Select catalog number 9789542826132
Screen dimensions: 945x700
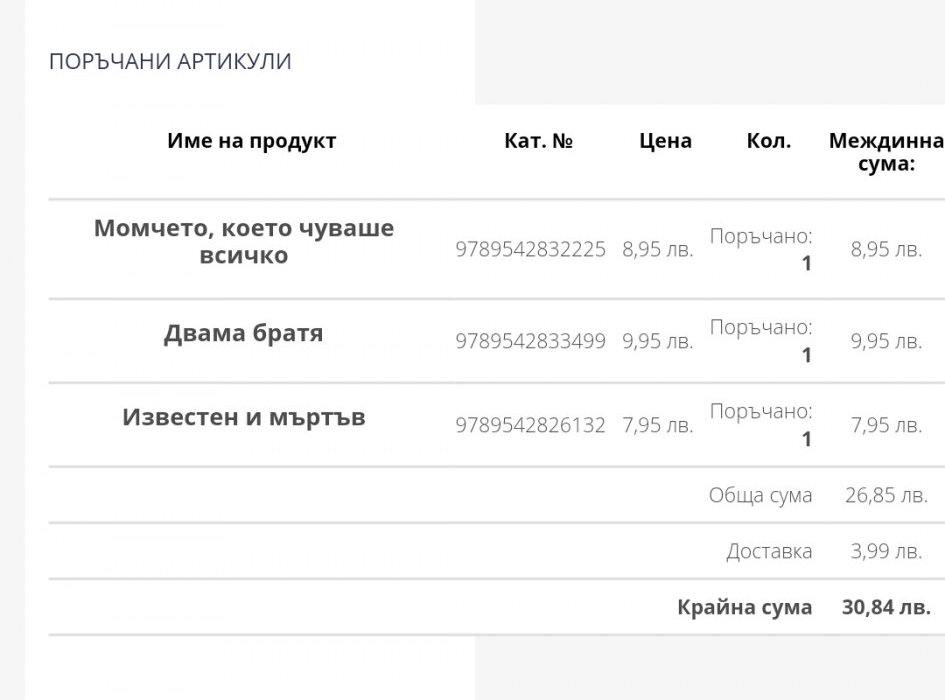530,426
